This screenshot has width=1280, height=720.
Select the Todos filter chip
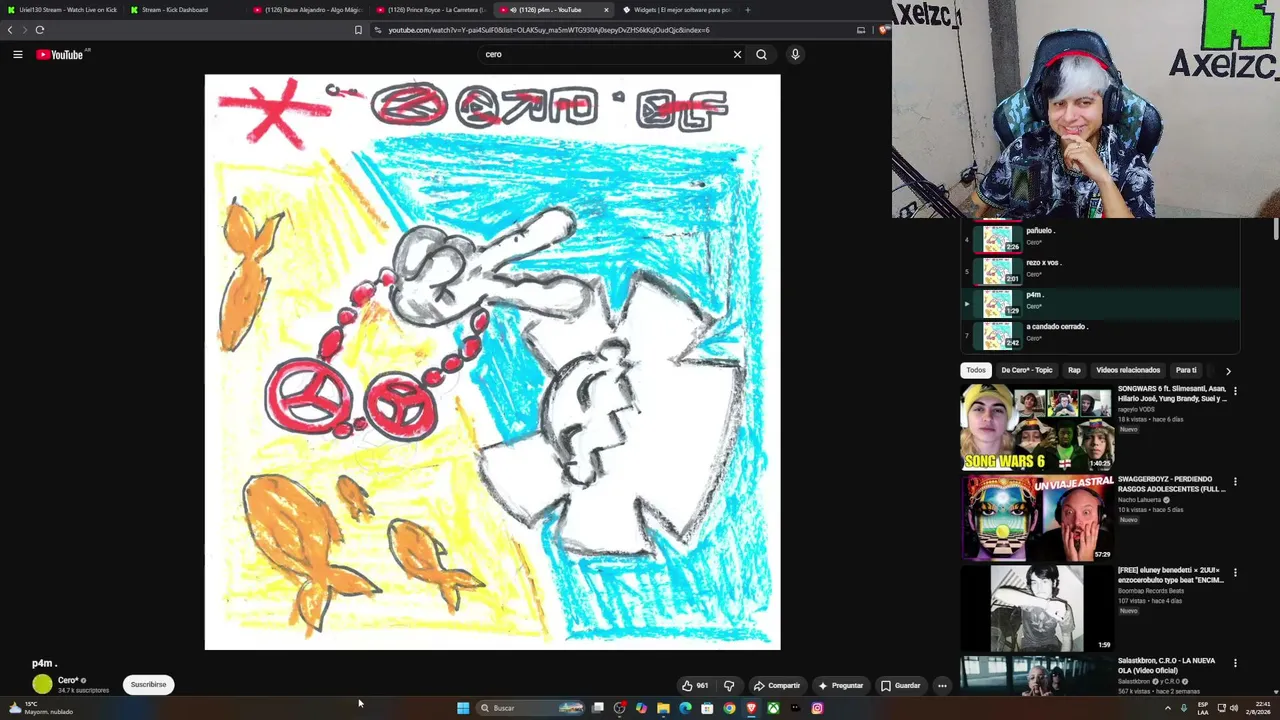976,370
